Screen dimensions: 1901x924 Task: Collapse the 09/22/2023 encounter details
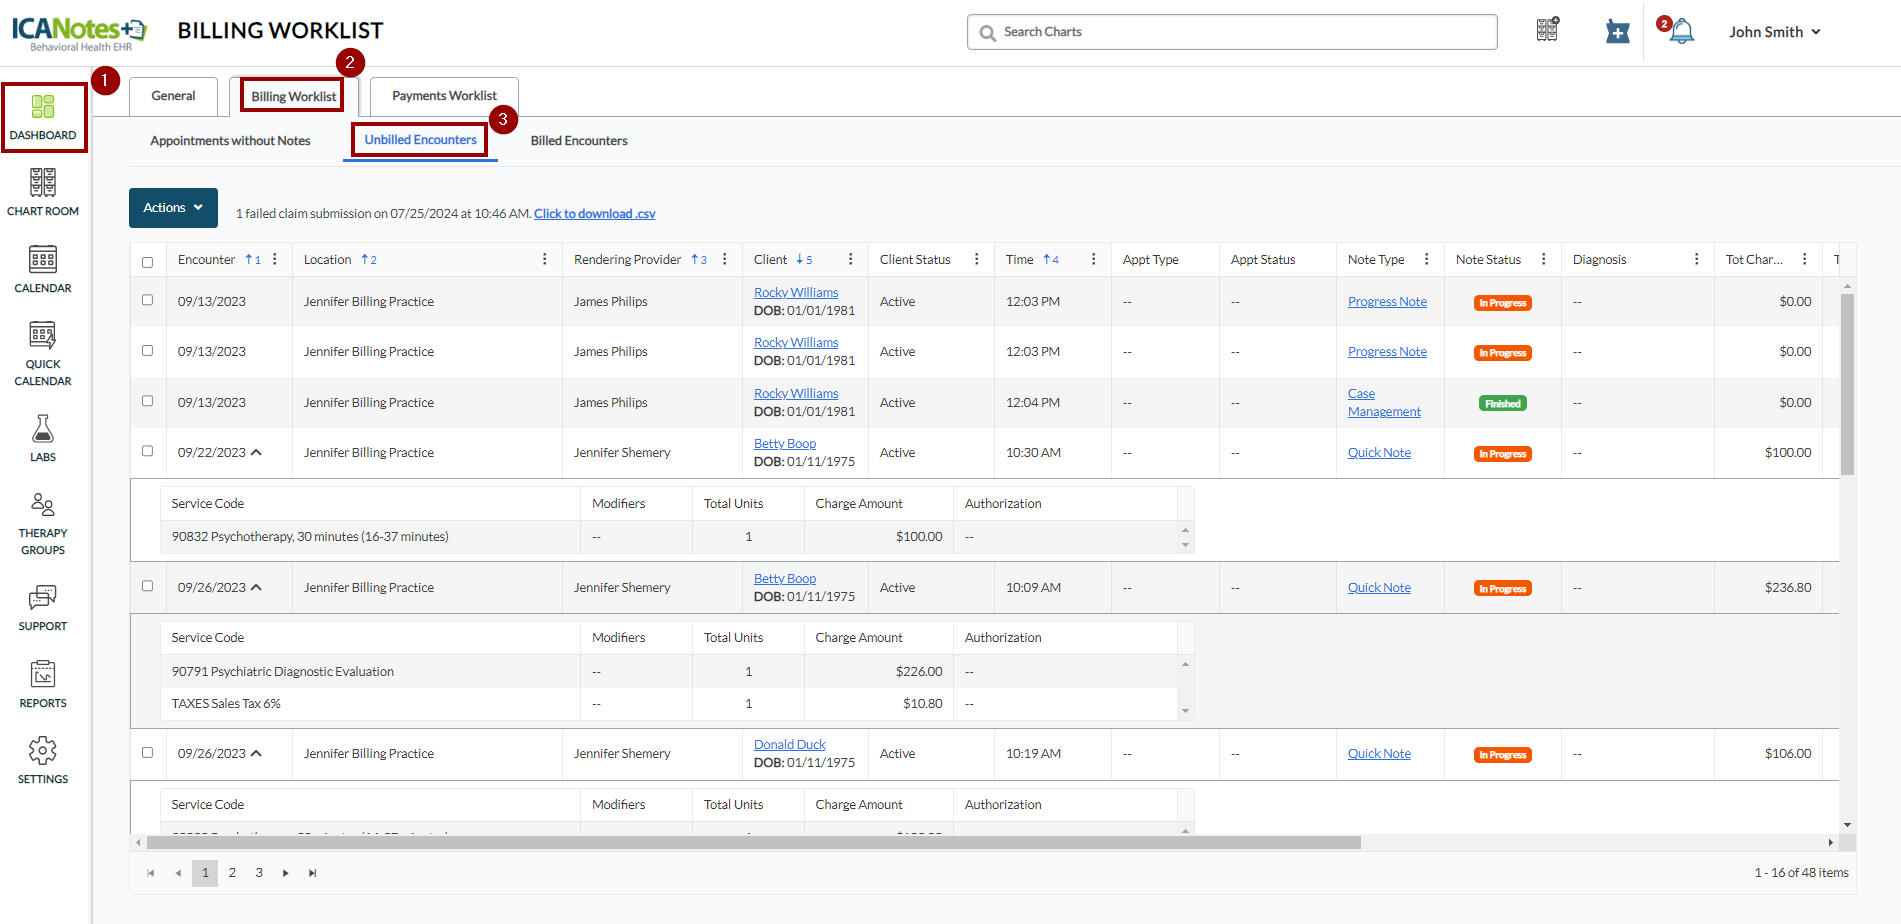256,453
